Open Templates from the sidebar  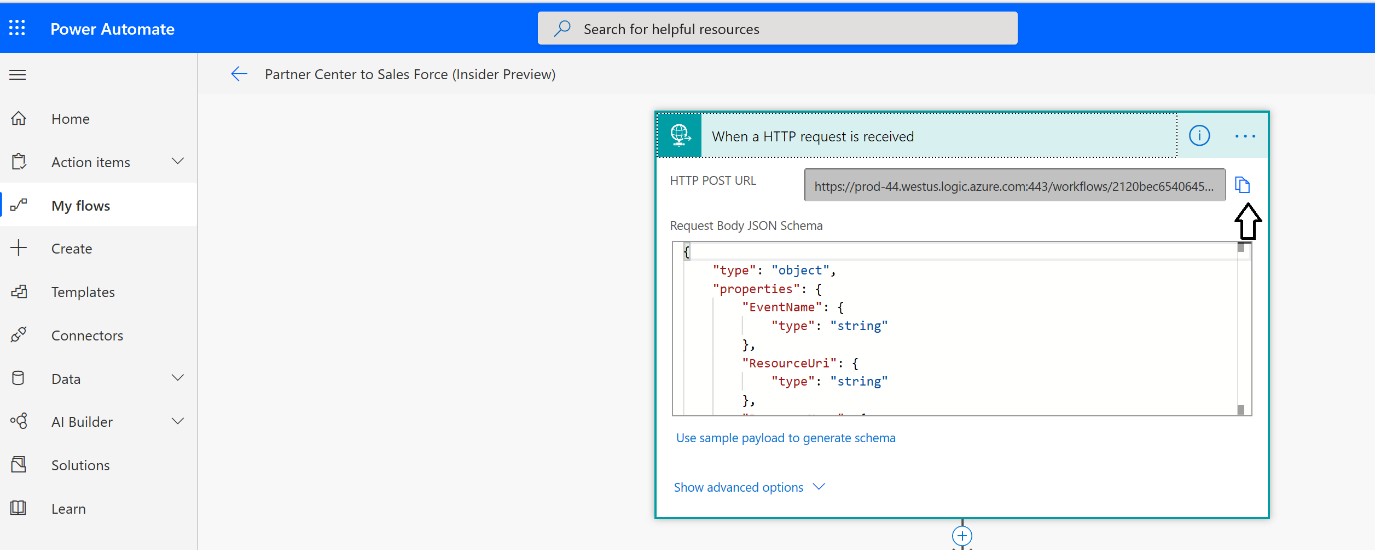point(83,292)
